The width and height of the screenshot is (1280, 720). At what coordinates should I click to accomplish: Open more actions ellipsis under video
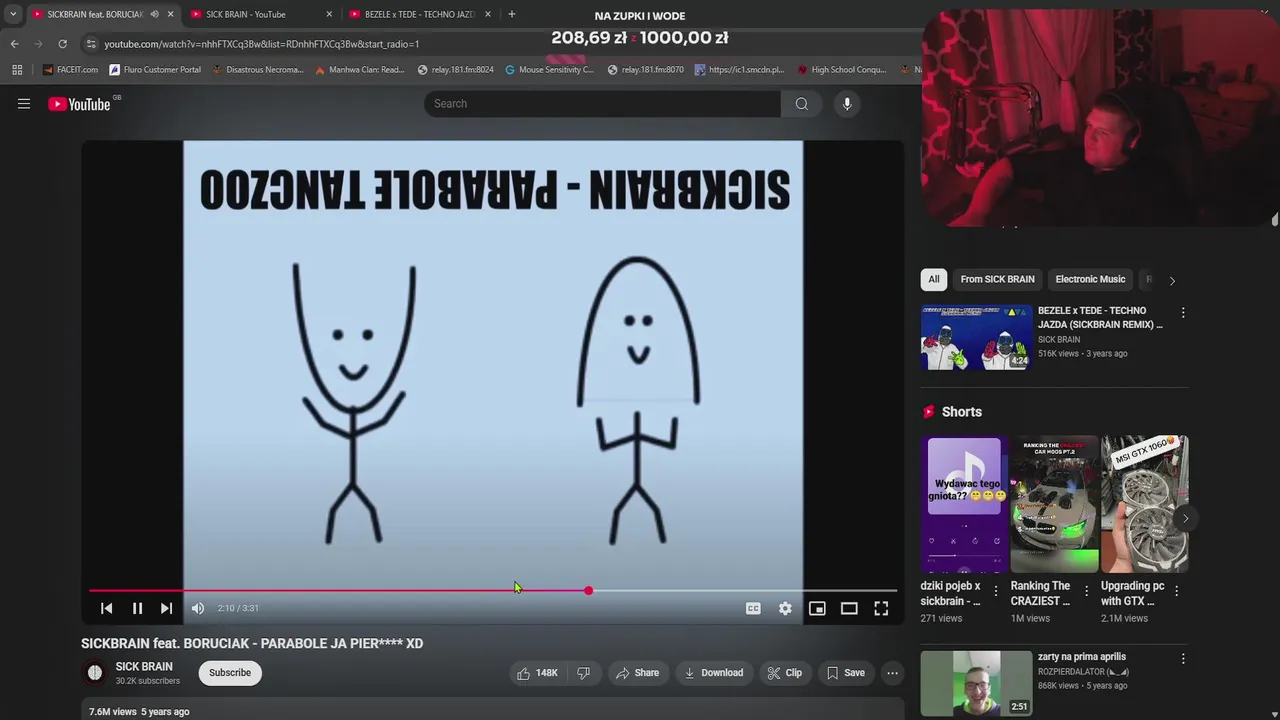click(892, 673)
